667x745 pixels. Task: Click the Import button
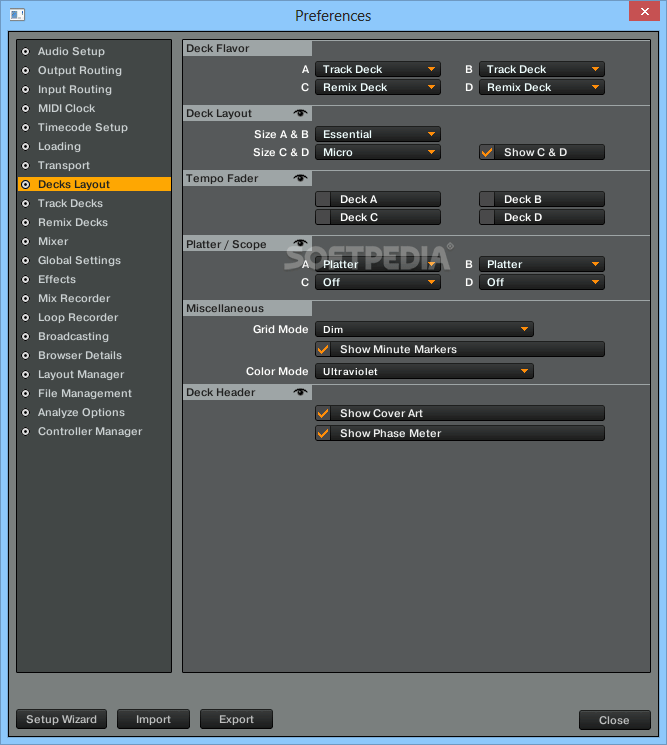tap(153, 719)
